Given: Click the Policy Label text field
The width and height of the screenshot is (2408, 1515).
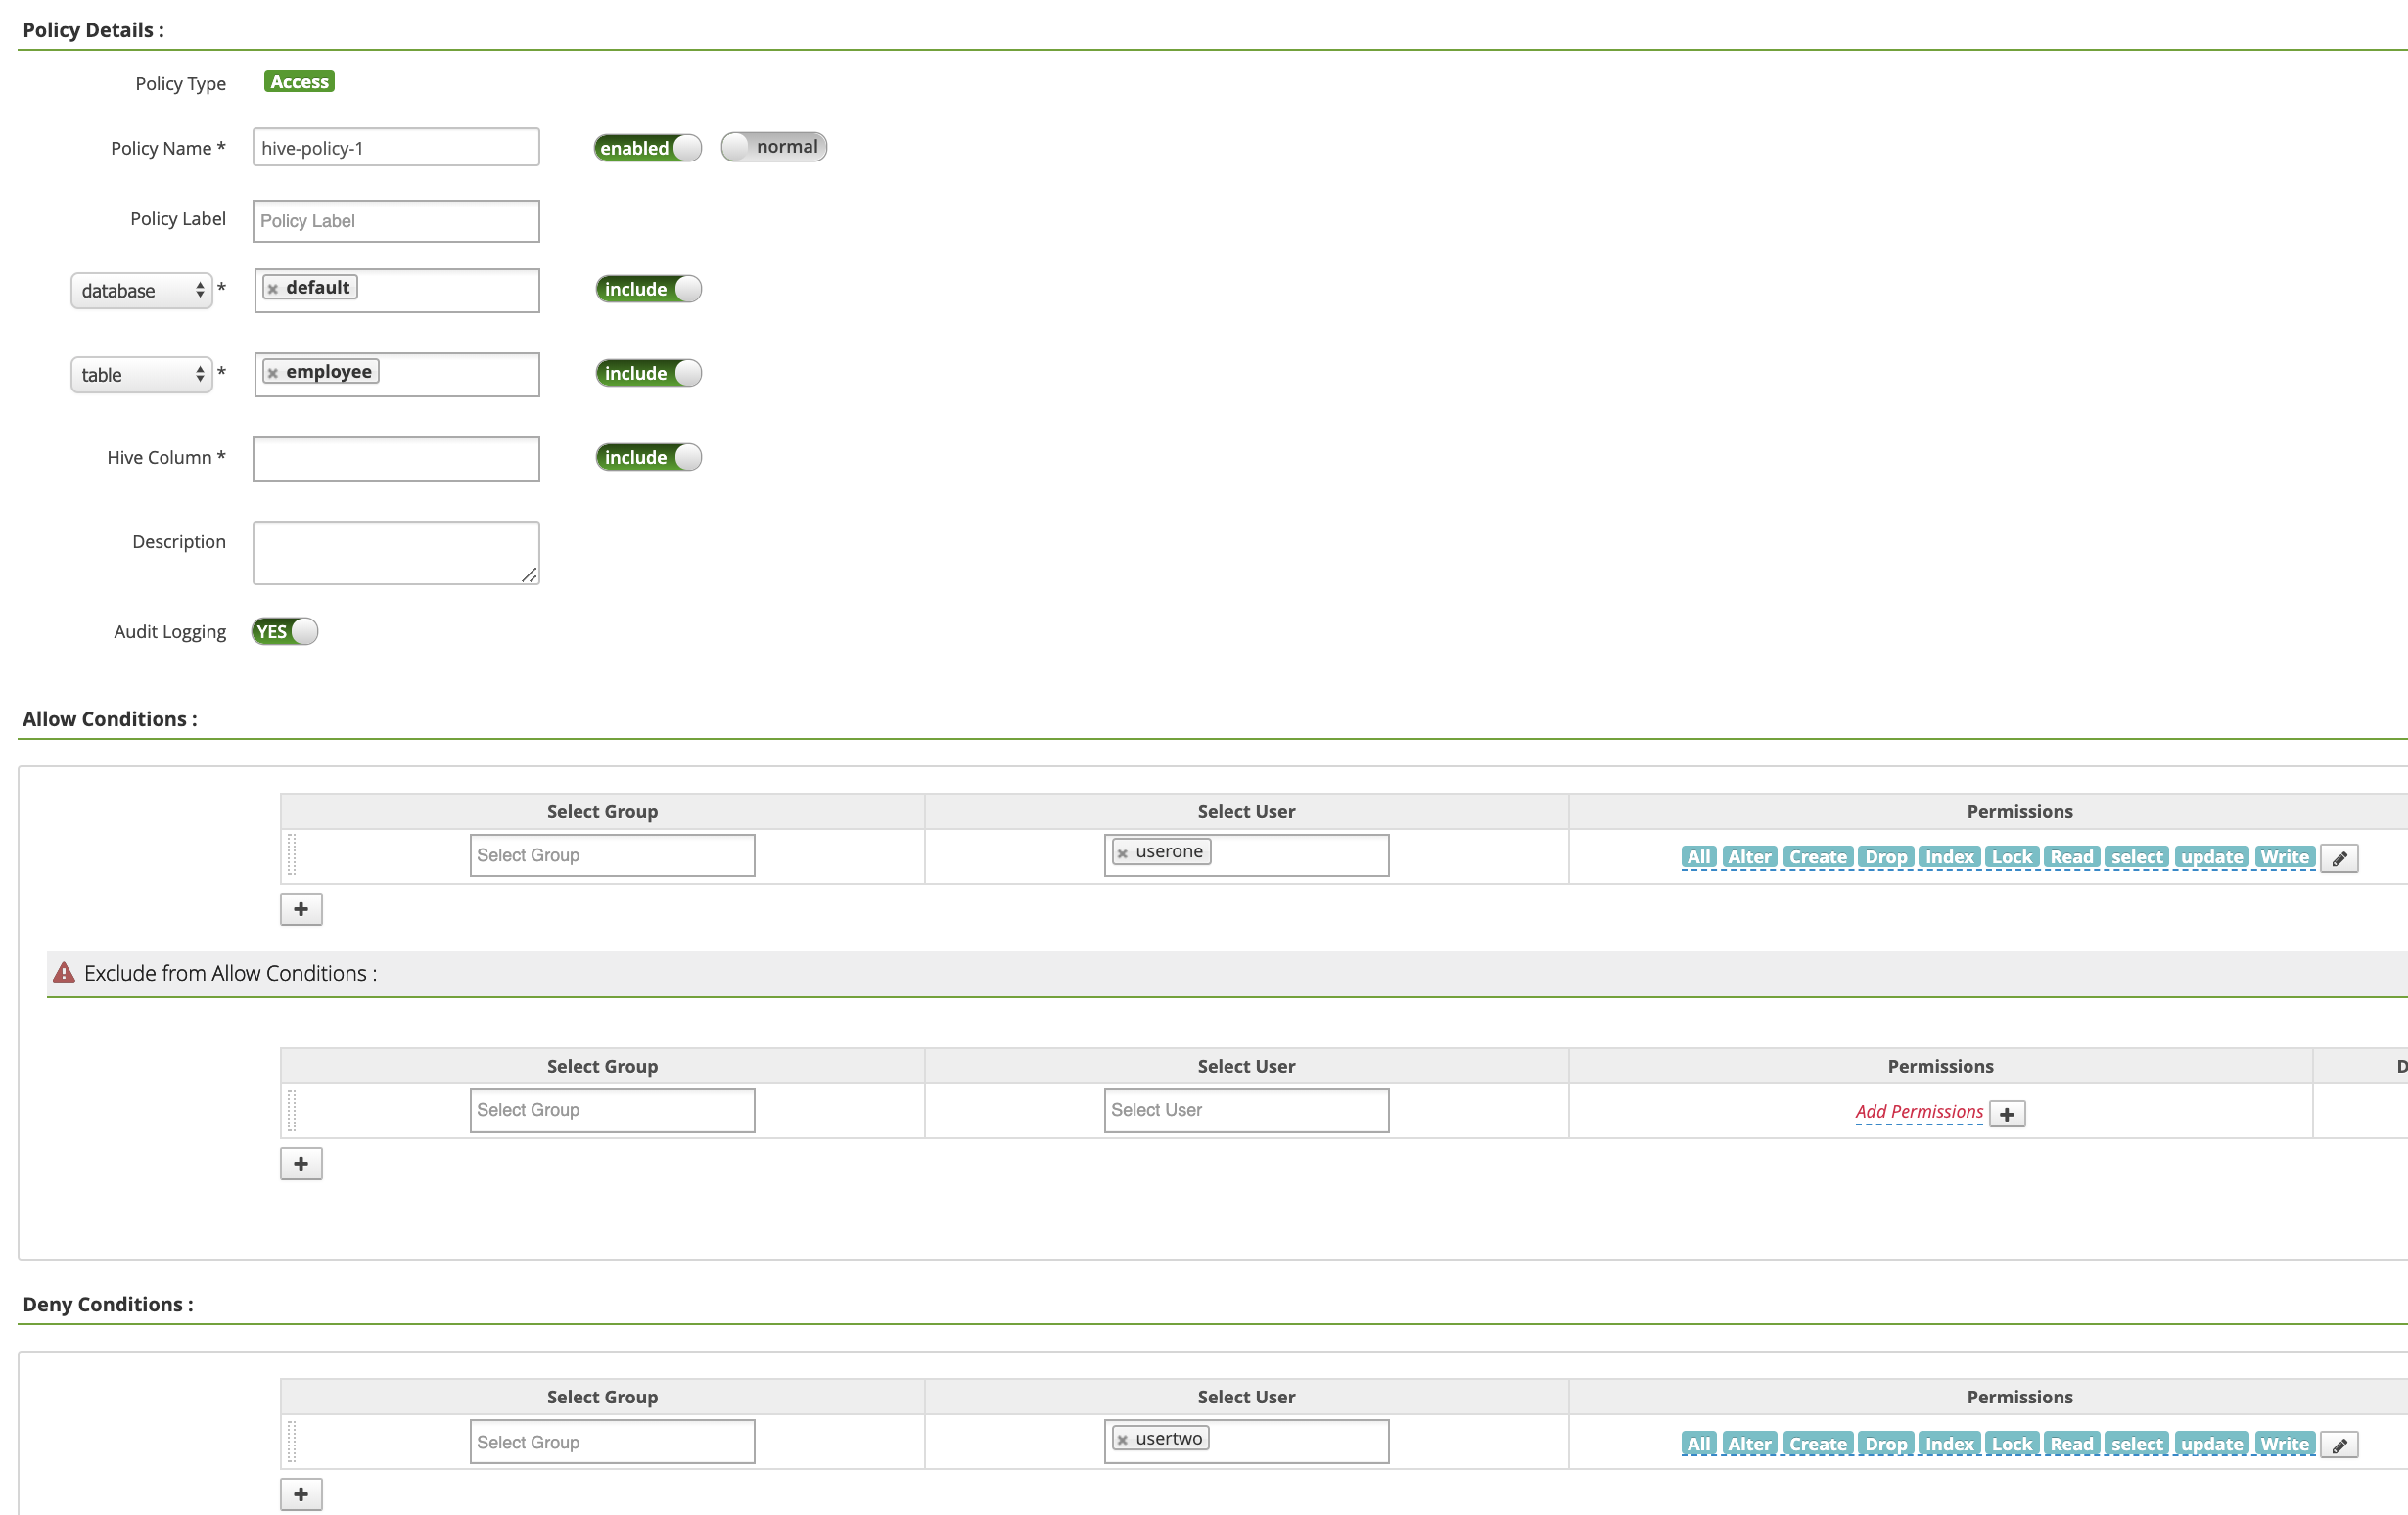Looking at the screenshot, I should pyautogui.click(x=396, y=221).
